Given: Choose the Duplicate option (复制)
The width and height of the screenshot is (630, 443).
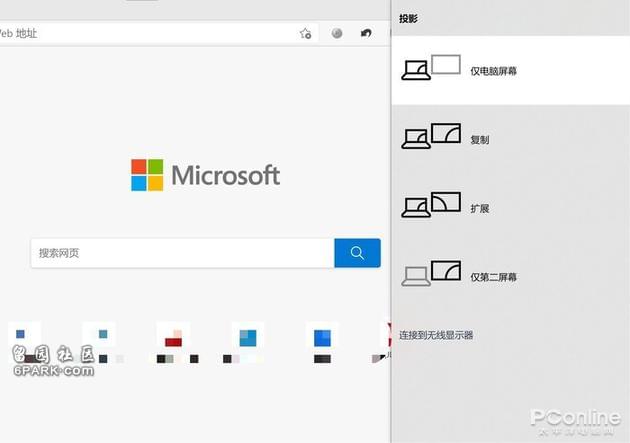Looking at the screenshot, I should click(x=511, y=139).
